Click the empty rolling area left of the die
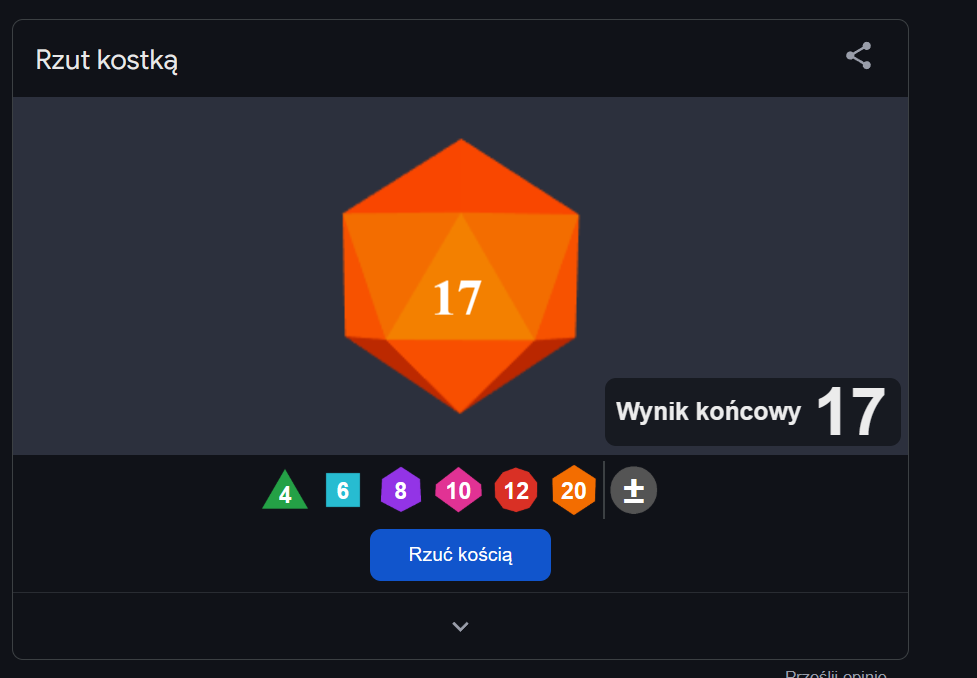The height and width of the screenshot is (678, 977). (x=178, y=276)
